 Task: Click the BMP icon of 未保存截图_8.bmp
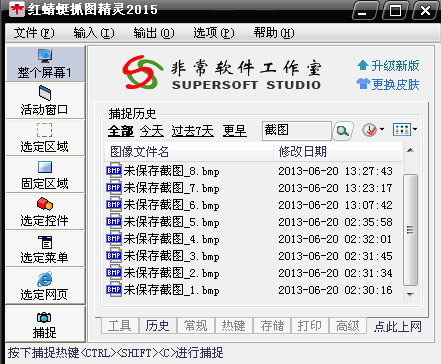tap(114, 170)
